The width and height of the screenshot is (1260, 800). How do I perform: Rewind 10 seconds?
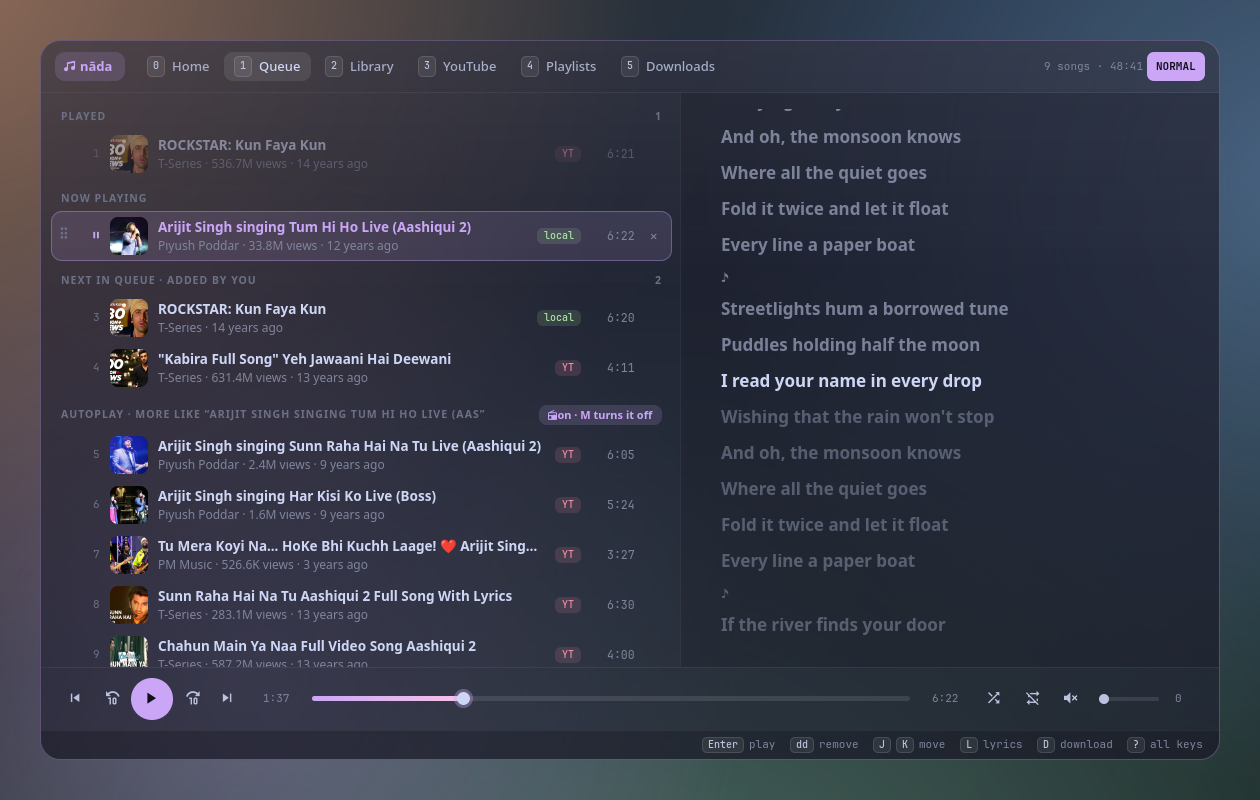point(113,698)
